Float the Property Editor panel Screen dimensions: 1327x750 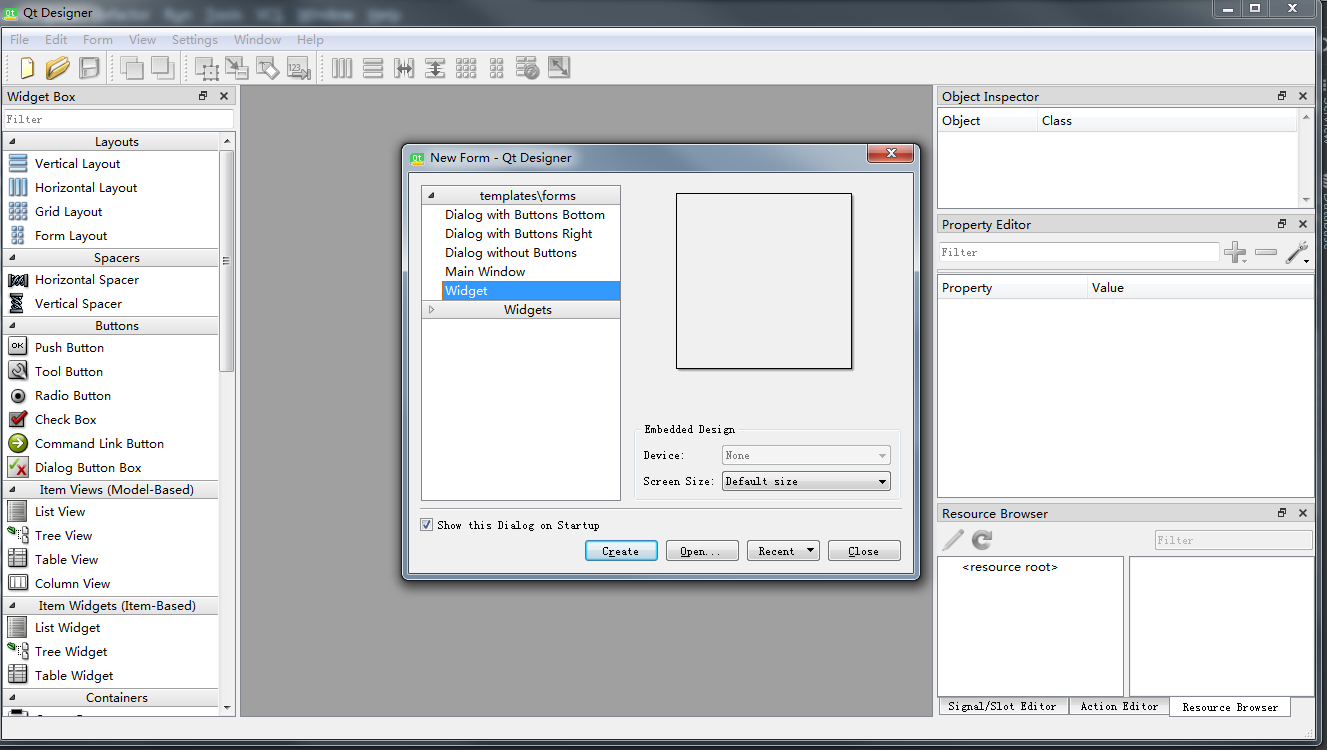pos(1282,224)
